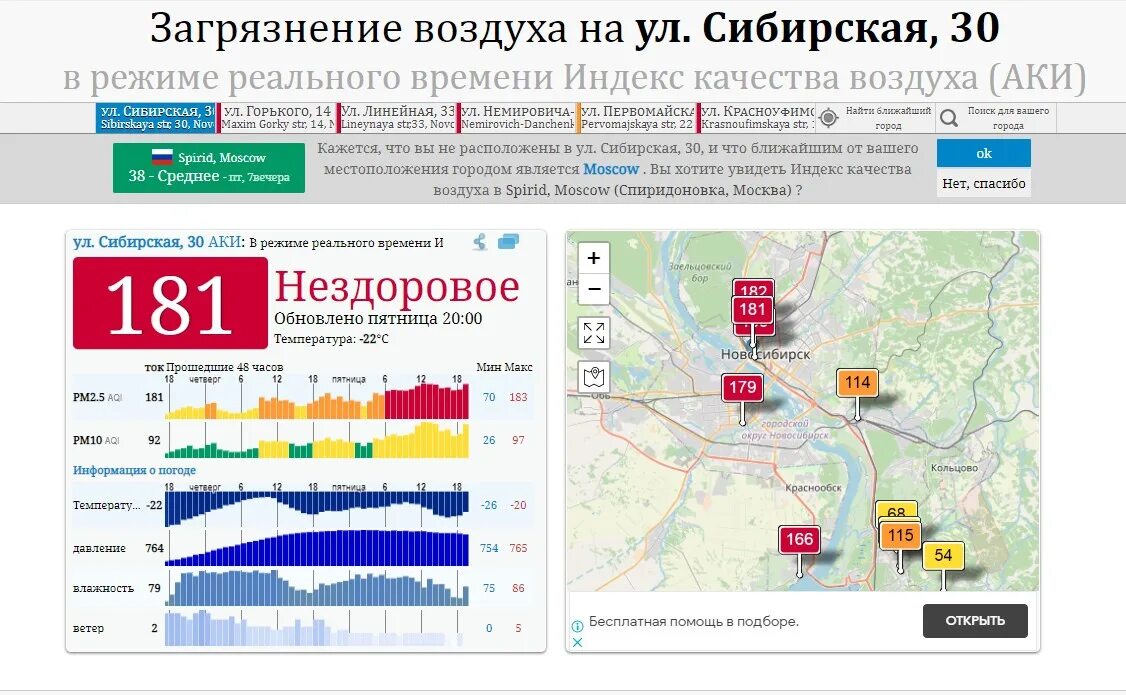Open the ул. Горького, 14 station tab
Image resolution: width=1126 pixels, height=695 pixels.
tap(277, 118)
